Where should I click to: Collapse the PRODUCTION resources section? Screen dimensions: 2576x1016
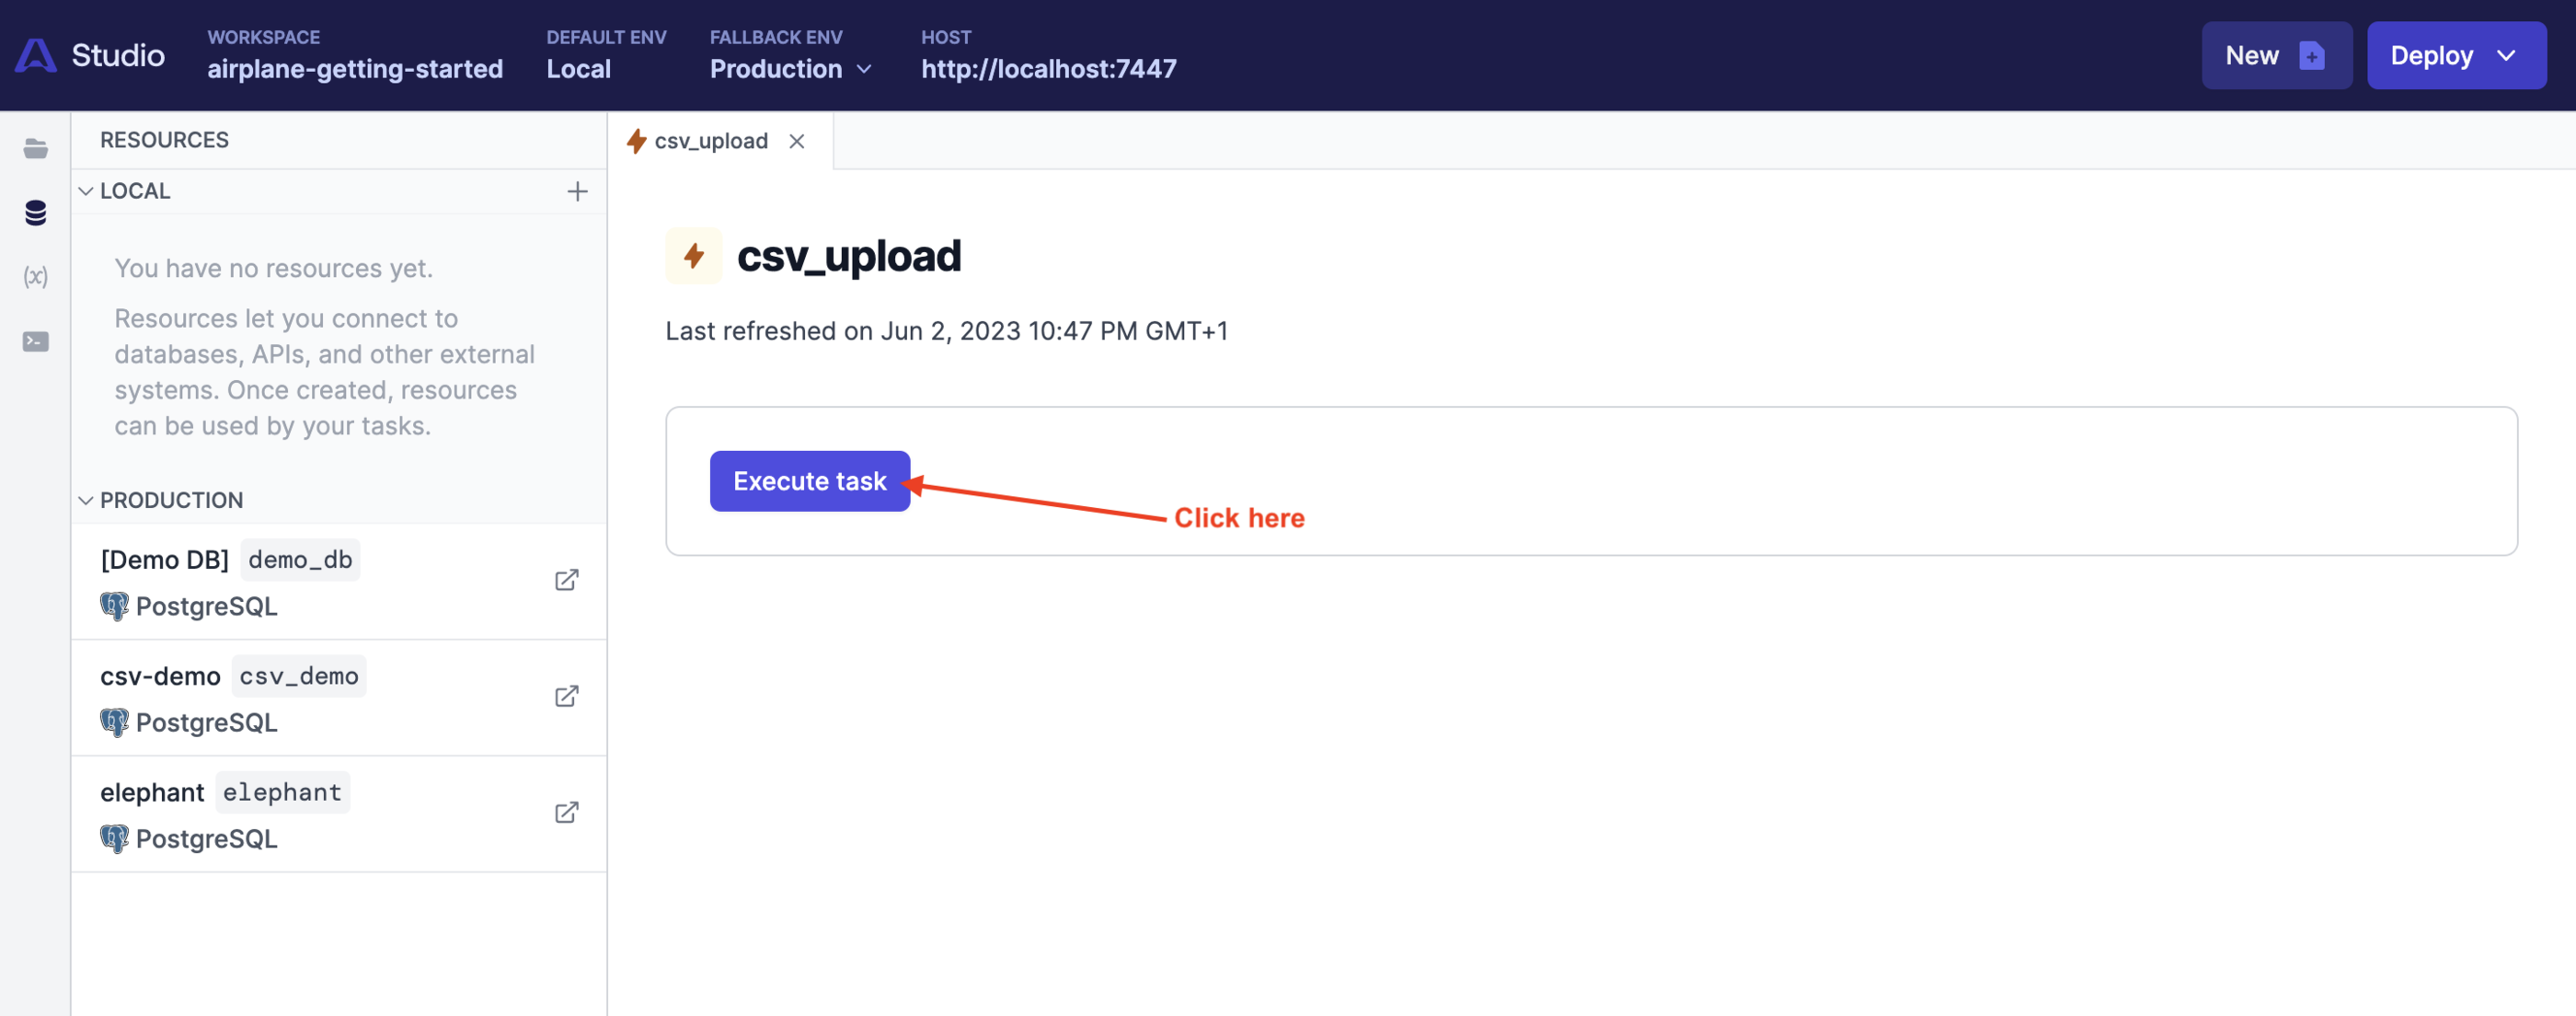pyautogui.click(x=86, y=500)
